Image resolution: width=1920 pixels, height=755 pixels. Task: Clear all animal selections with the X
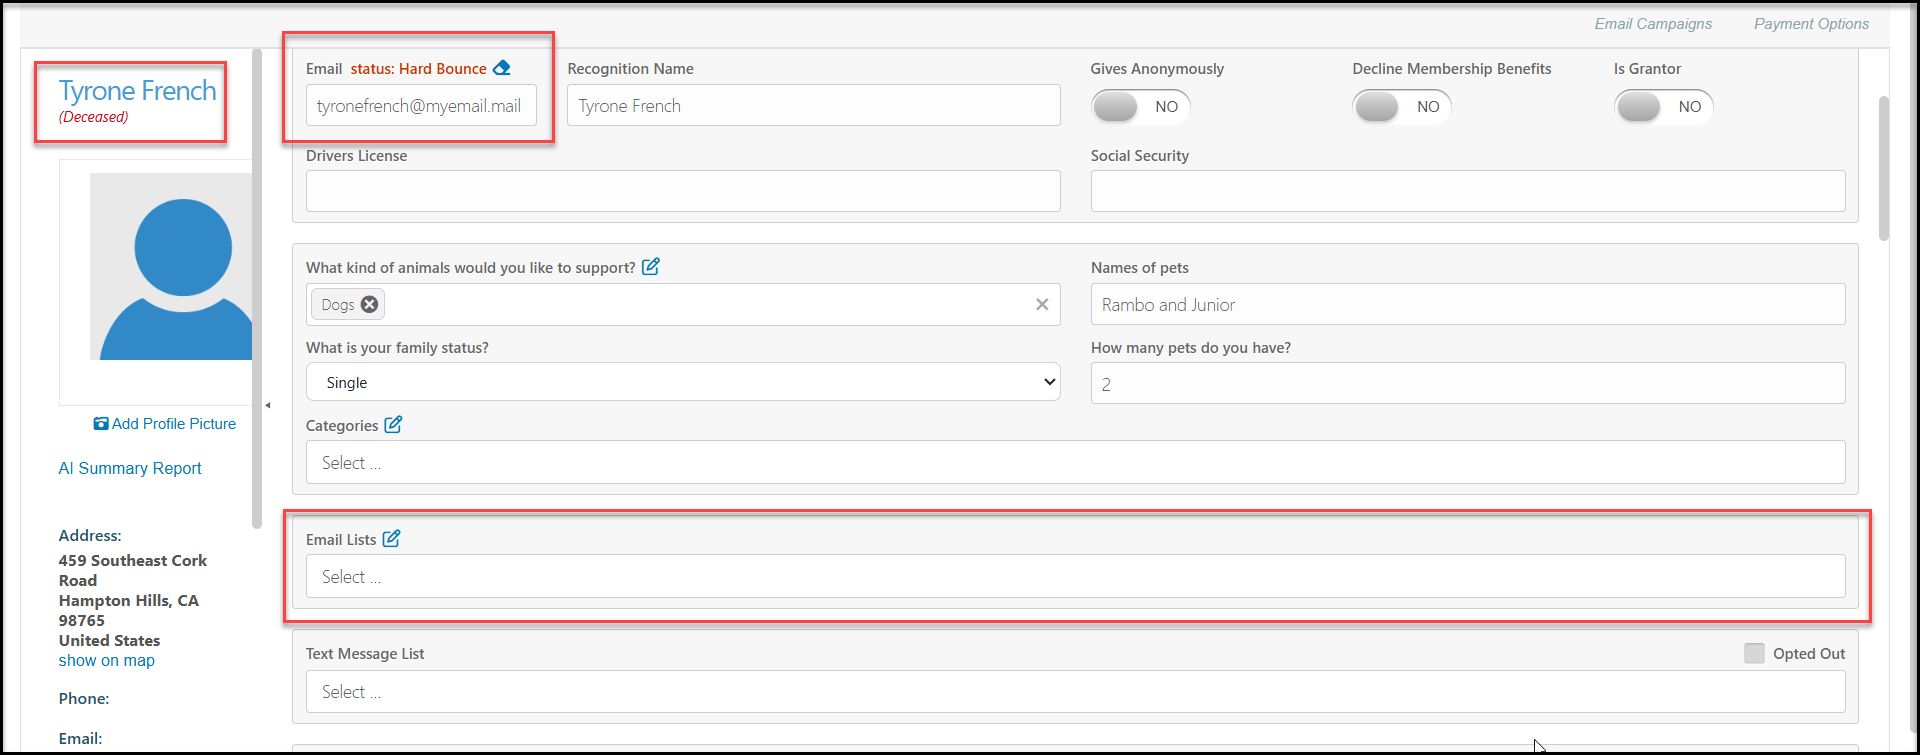point(1042,304)
